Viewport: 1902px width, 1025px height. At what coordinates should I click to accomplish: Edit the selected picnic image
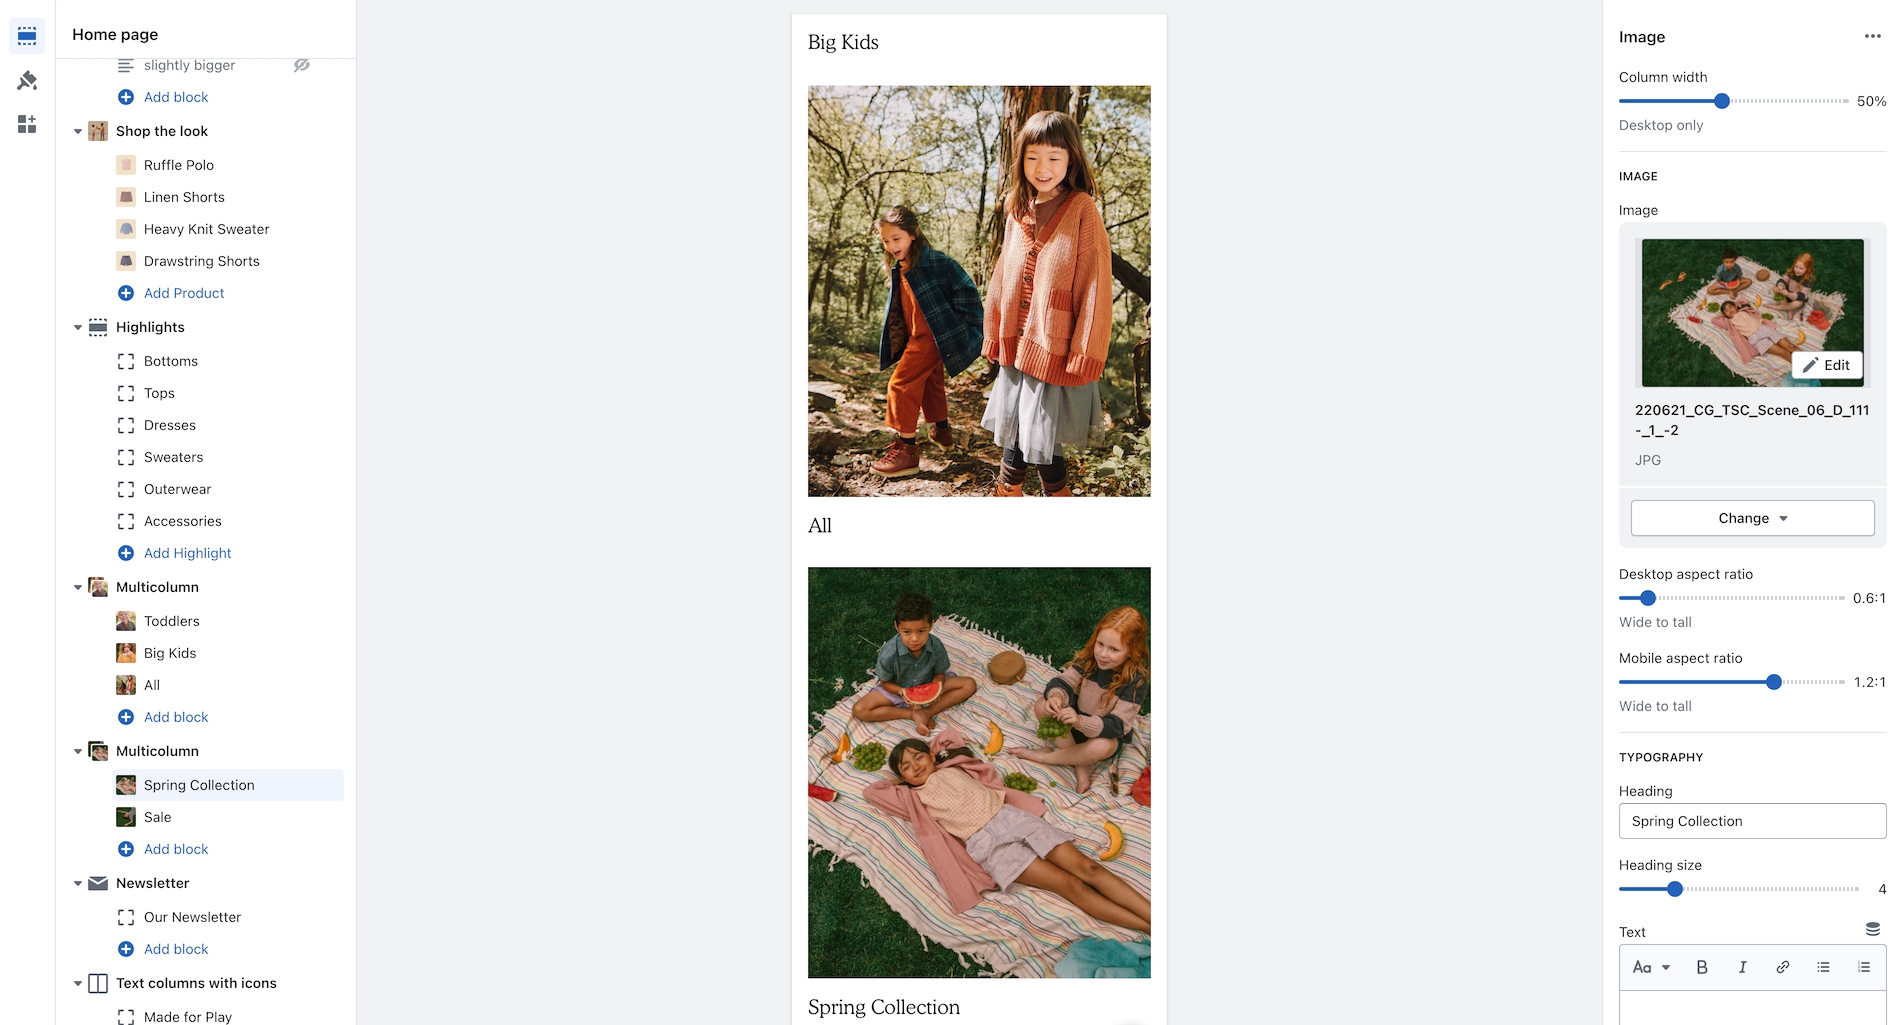pyautogui.click(x=1826, y=365)
